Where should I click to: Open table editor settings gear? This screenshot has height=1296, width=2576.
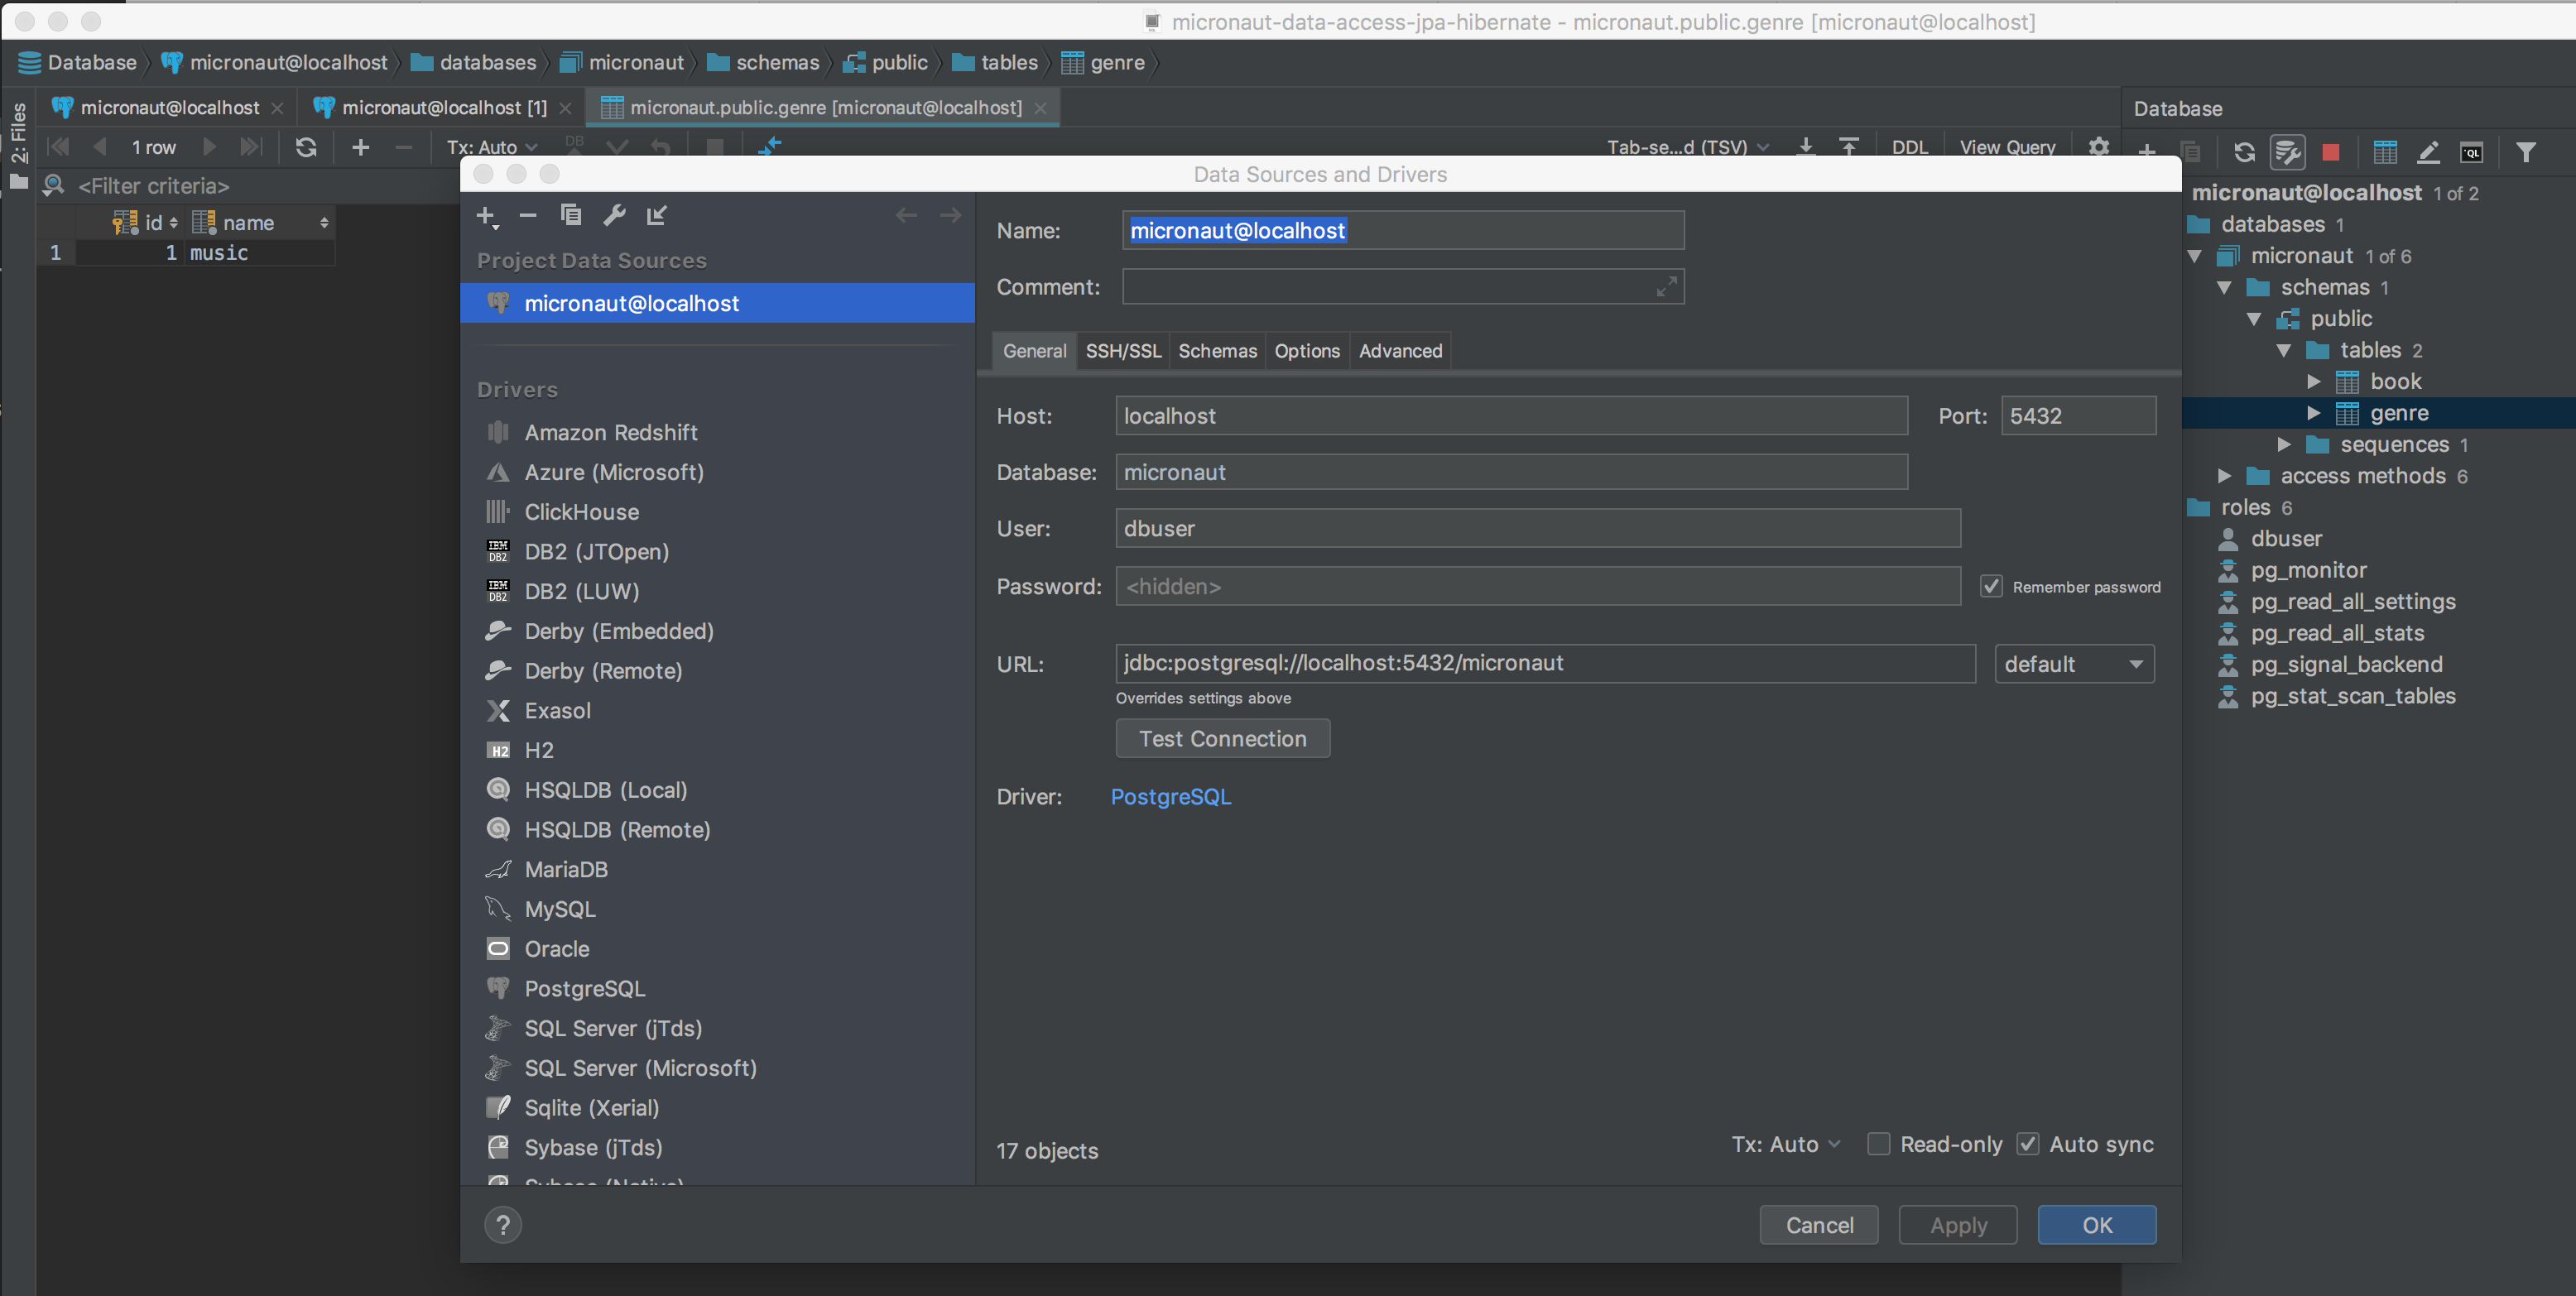pyautogui.click(x=2098, y=147)
